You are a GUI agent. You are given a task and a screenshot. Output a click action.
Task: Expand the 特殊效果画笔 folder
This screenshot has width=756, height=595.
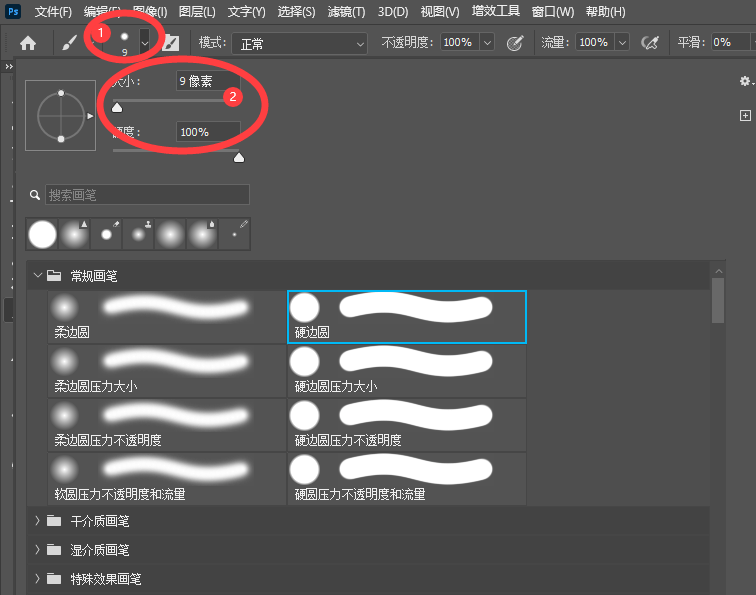coord(38,579)
